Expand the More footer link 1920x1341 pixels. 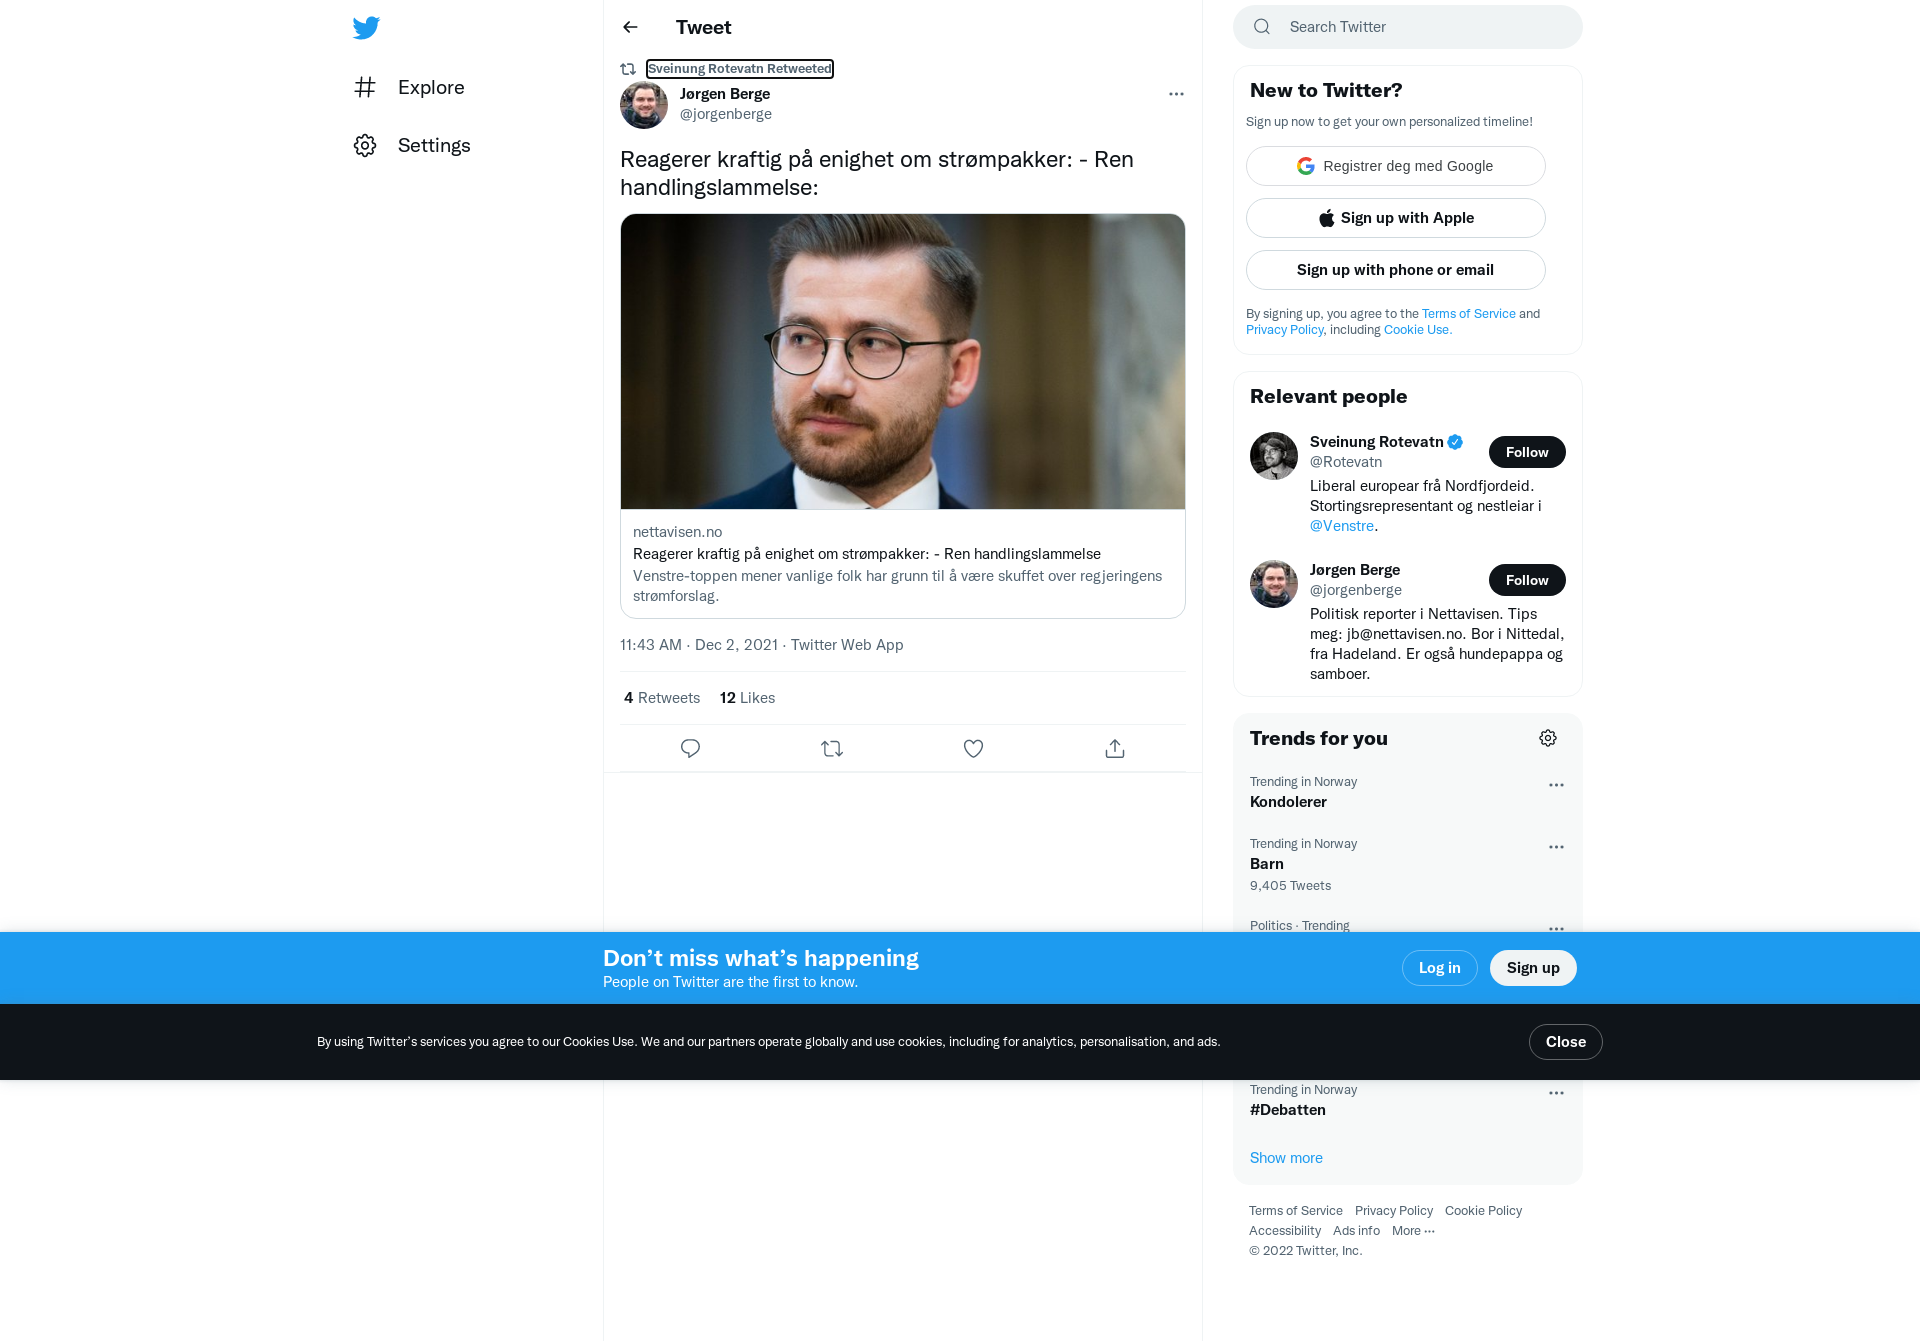pos(1413,1231)
